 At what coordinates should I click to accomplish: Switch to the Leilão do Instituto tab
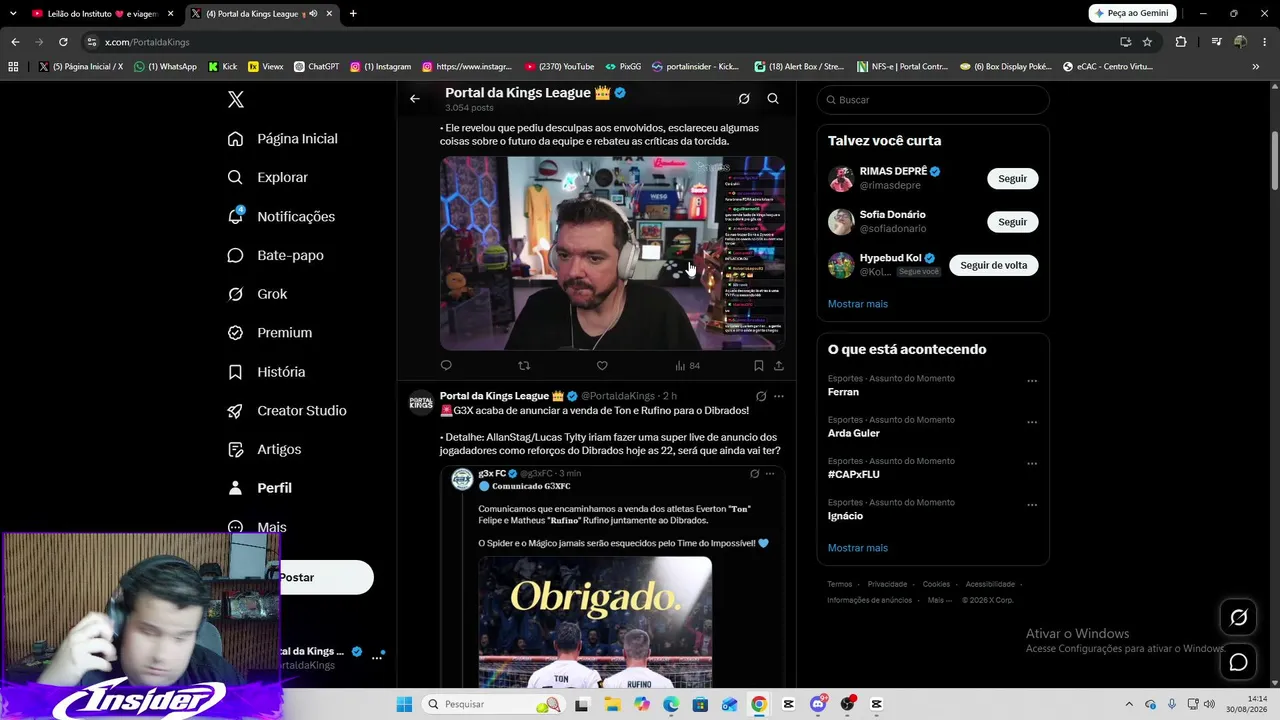coord(104,14)
